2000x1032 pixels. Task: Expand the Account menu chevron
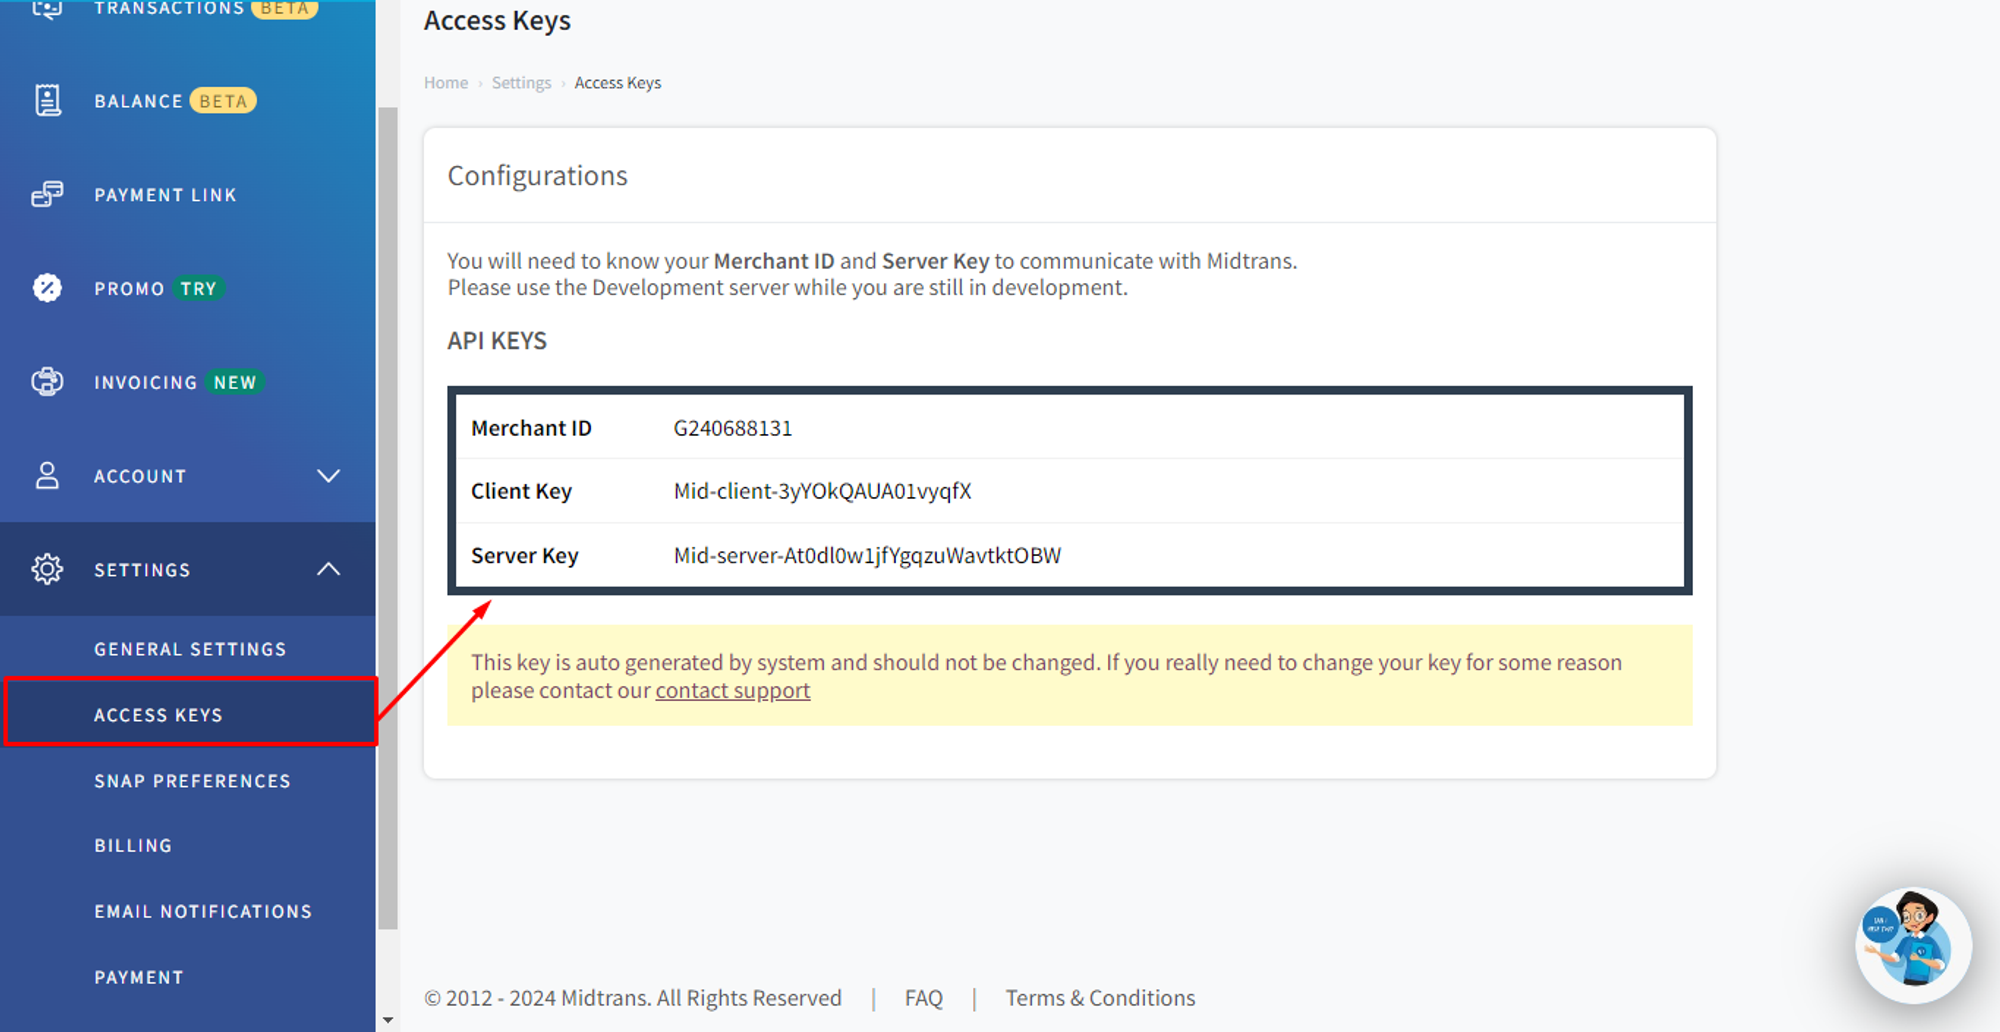pyautogui.click(x=328, y=476)
